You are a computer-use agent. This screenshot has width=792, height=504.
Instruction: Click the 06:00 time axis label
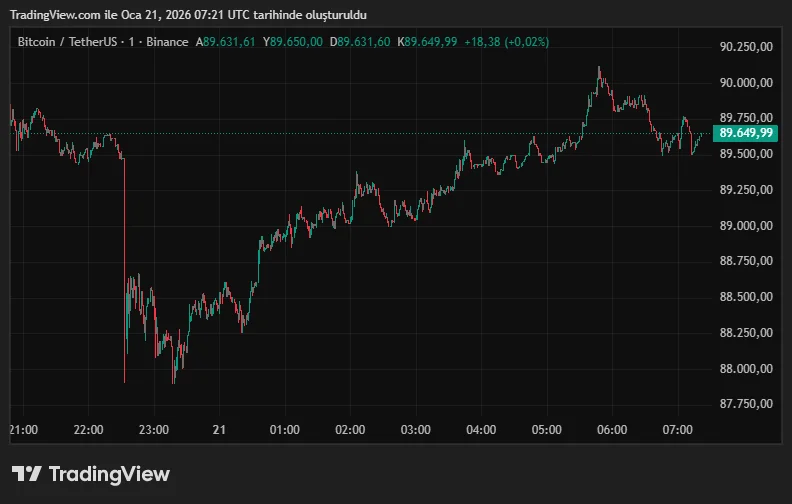click(x=612, y=430)
